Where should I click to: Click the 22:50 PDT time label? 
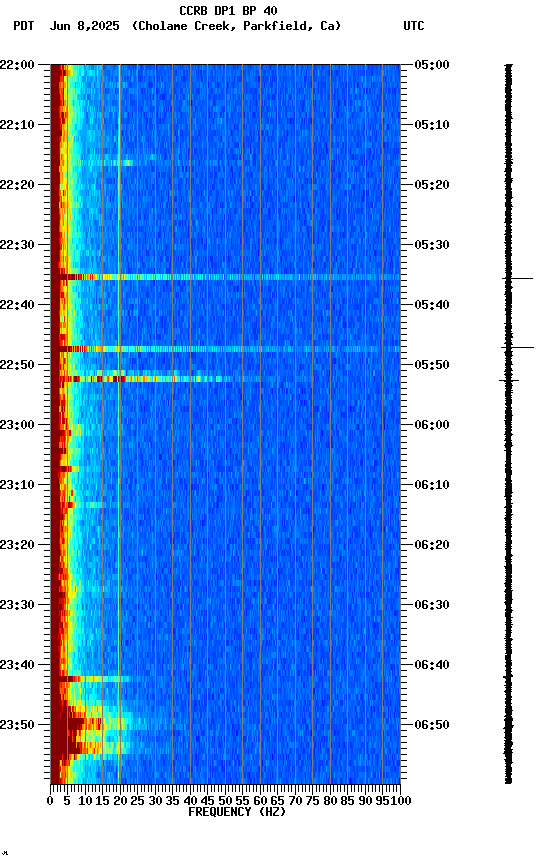[17, 365]
